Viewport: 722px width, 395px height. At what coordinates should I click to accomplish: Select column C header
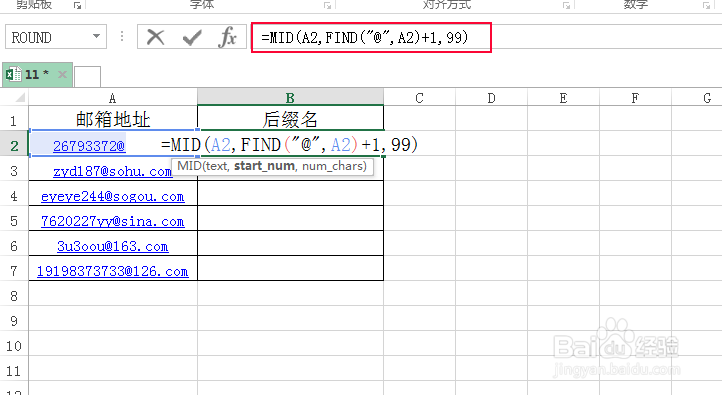tap(419, 97)
